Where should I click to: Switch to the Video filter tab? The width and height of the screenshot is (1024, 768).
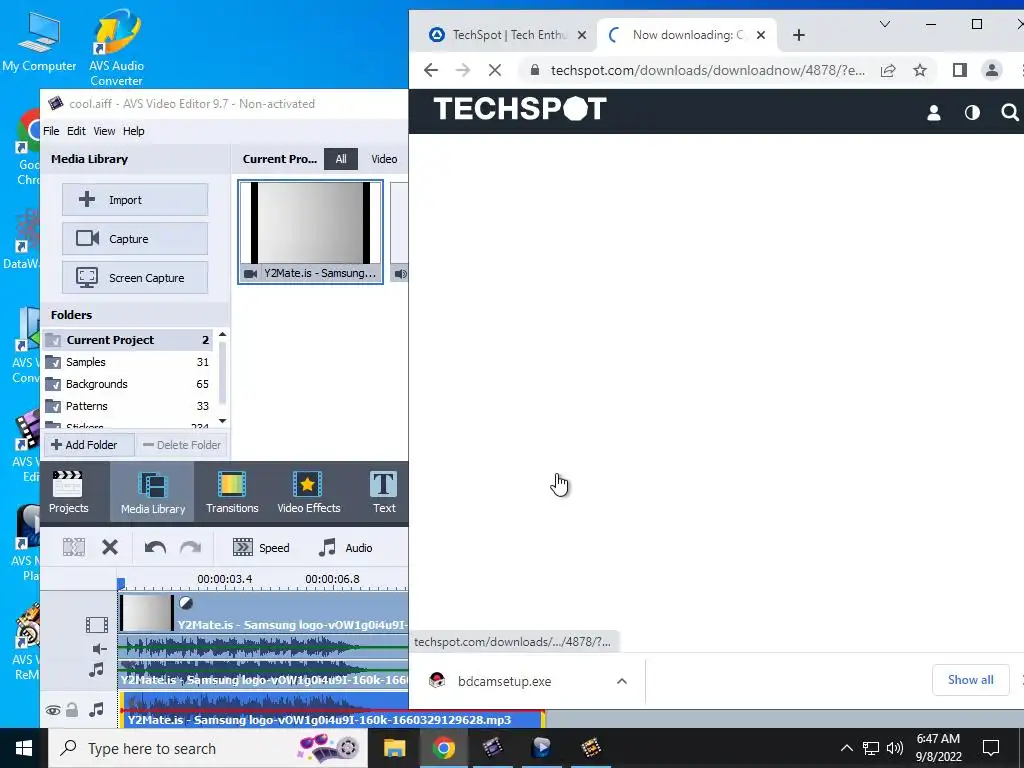(384, 159)
